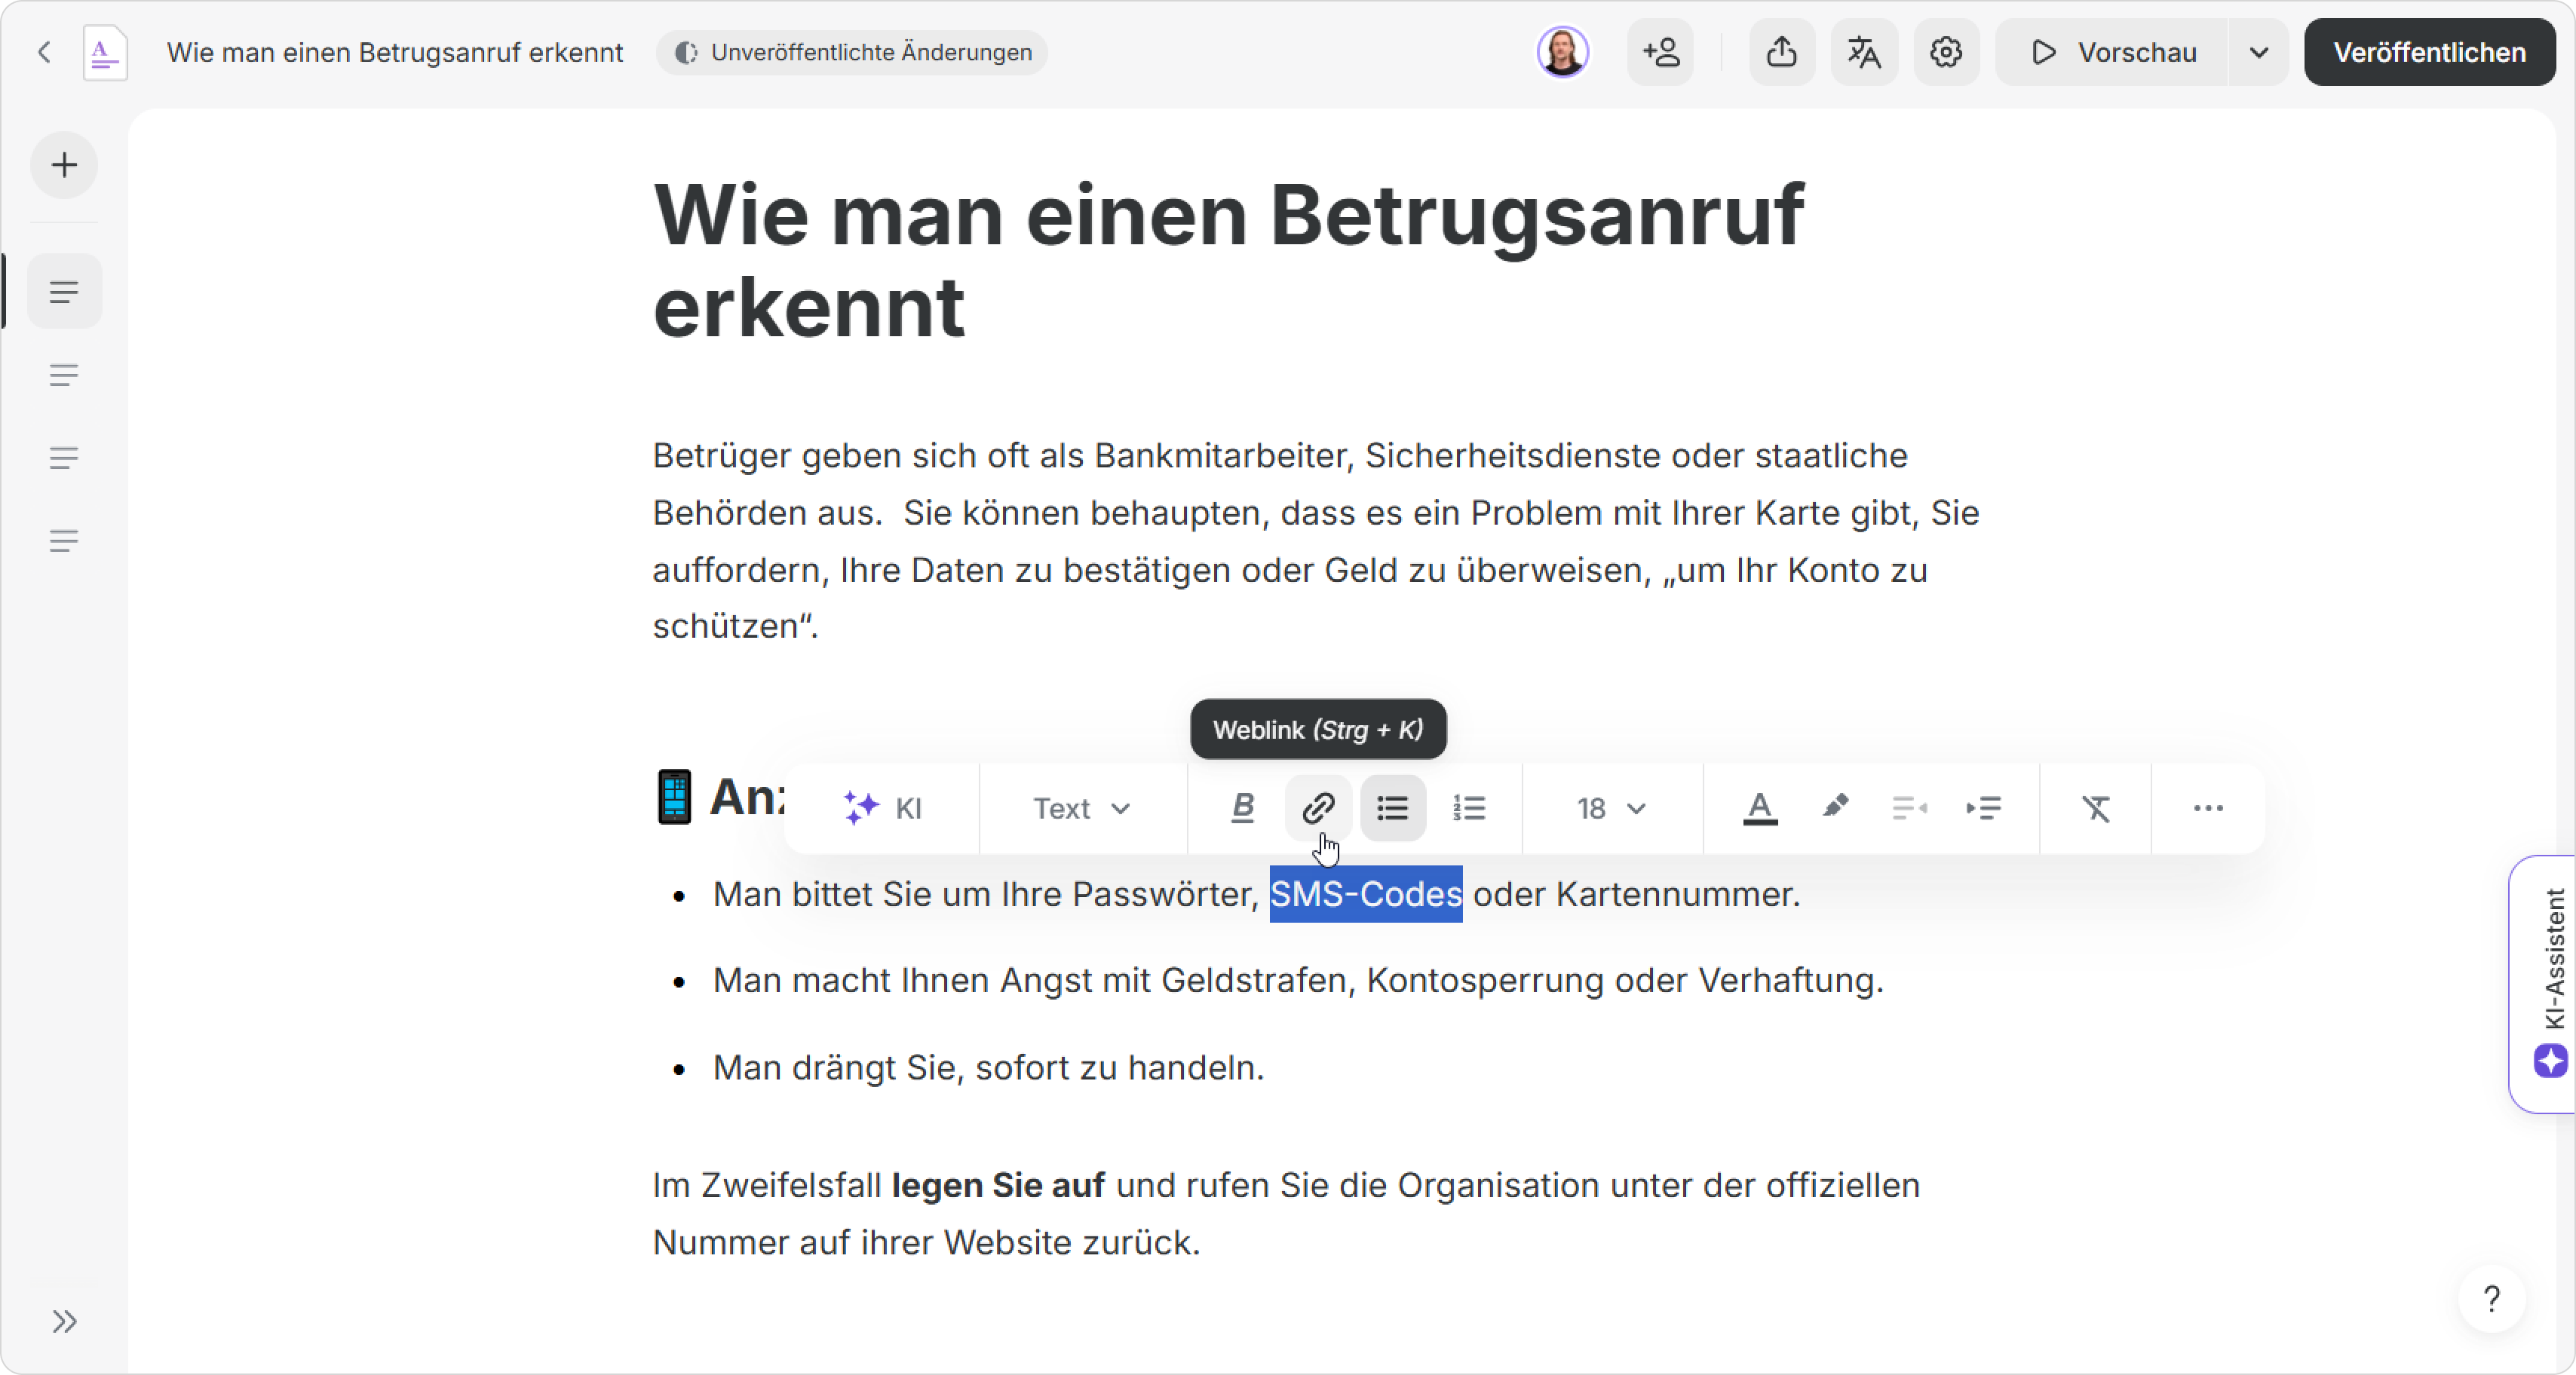Click the Veröffentlichen button
Screen dimensions: 2576x1375
pos(2429,52)
